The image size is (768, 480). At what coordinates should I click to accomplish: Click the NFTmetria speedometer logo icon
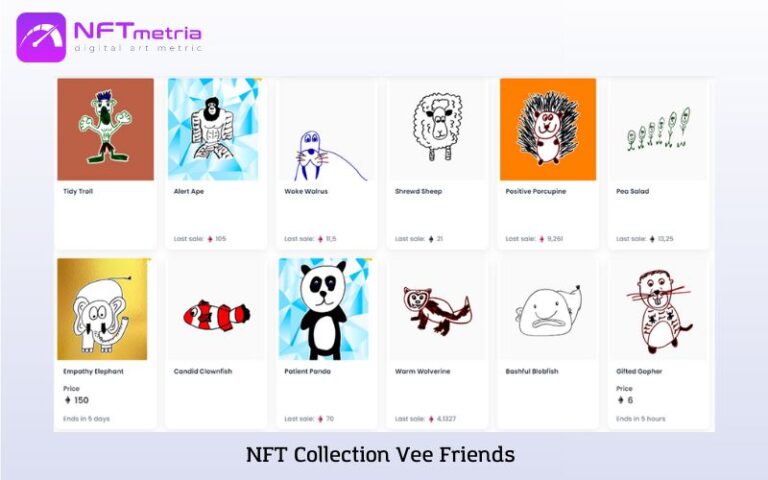(41, 37)
